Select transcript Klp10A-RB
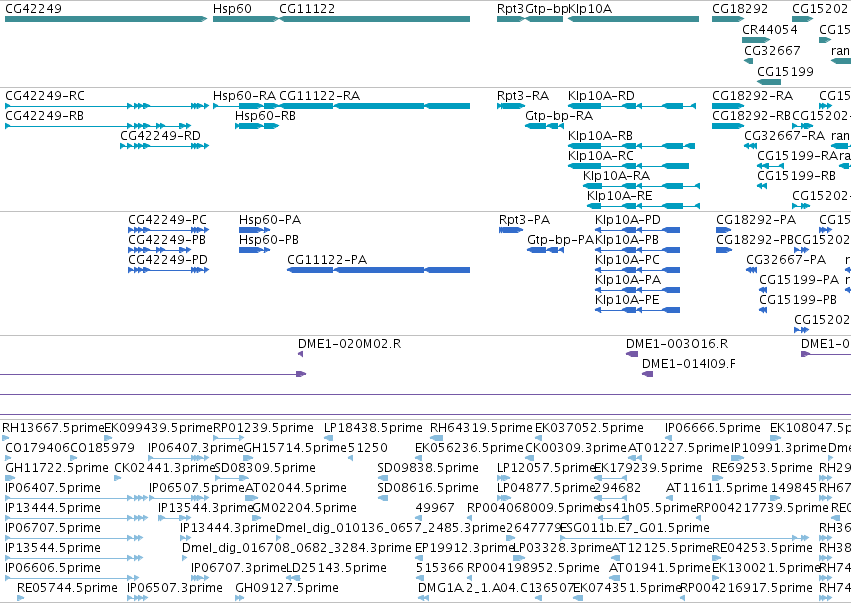This screenshot has width=851, height=603. click(x=631, y=146)
